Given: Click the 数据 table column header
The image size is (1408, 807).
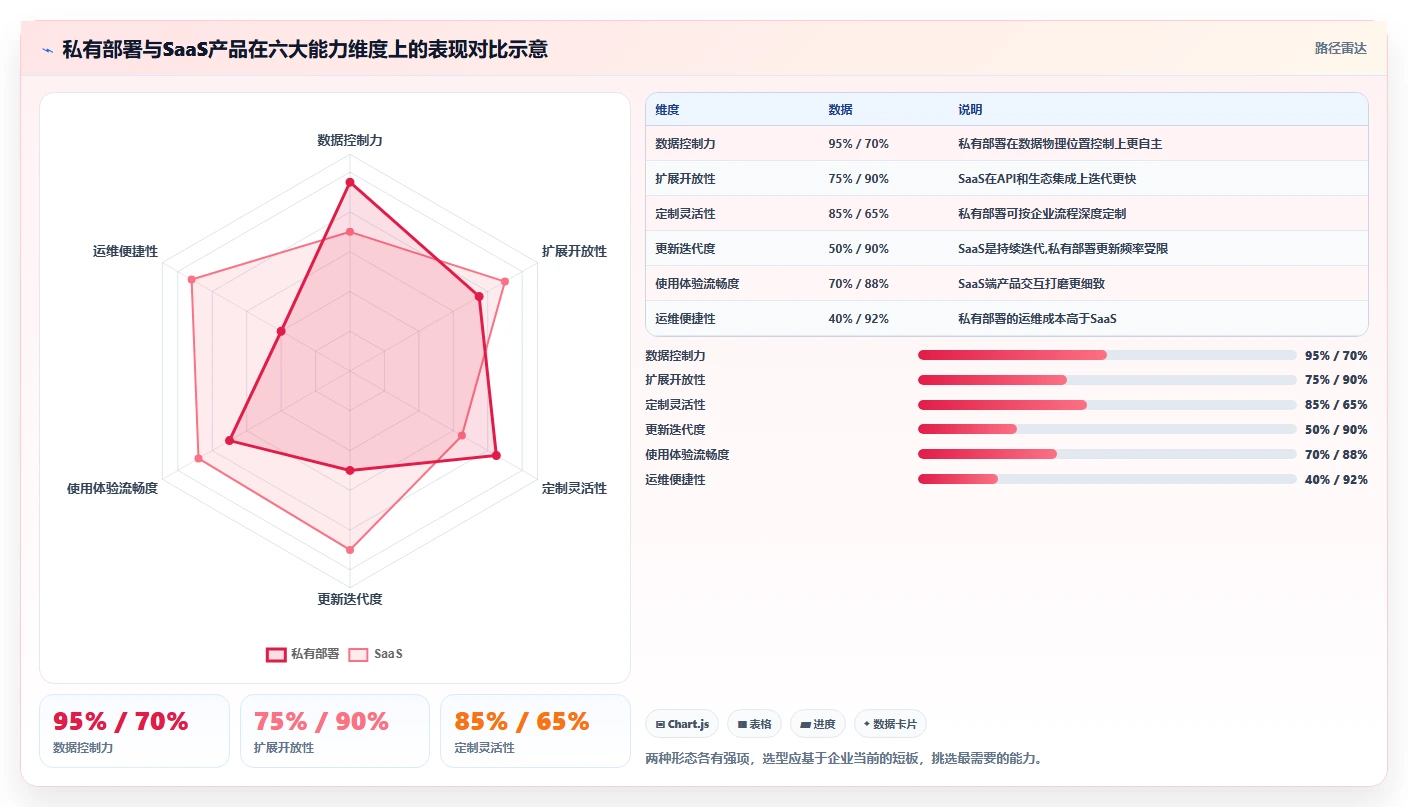Looking at the screenshot, I should (x=841, y=110).
